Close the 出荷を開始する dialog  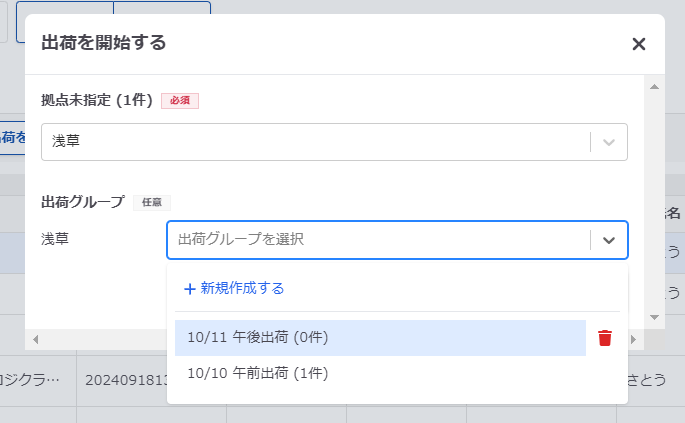click(639, 44)
